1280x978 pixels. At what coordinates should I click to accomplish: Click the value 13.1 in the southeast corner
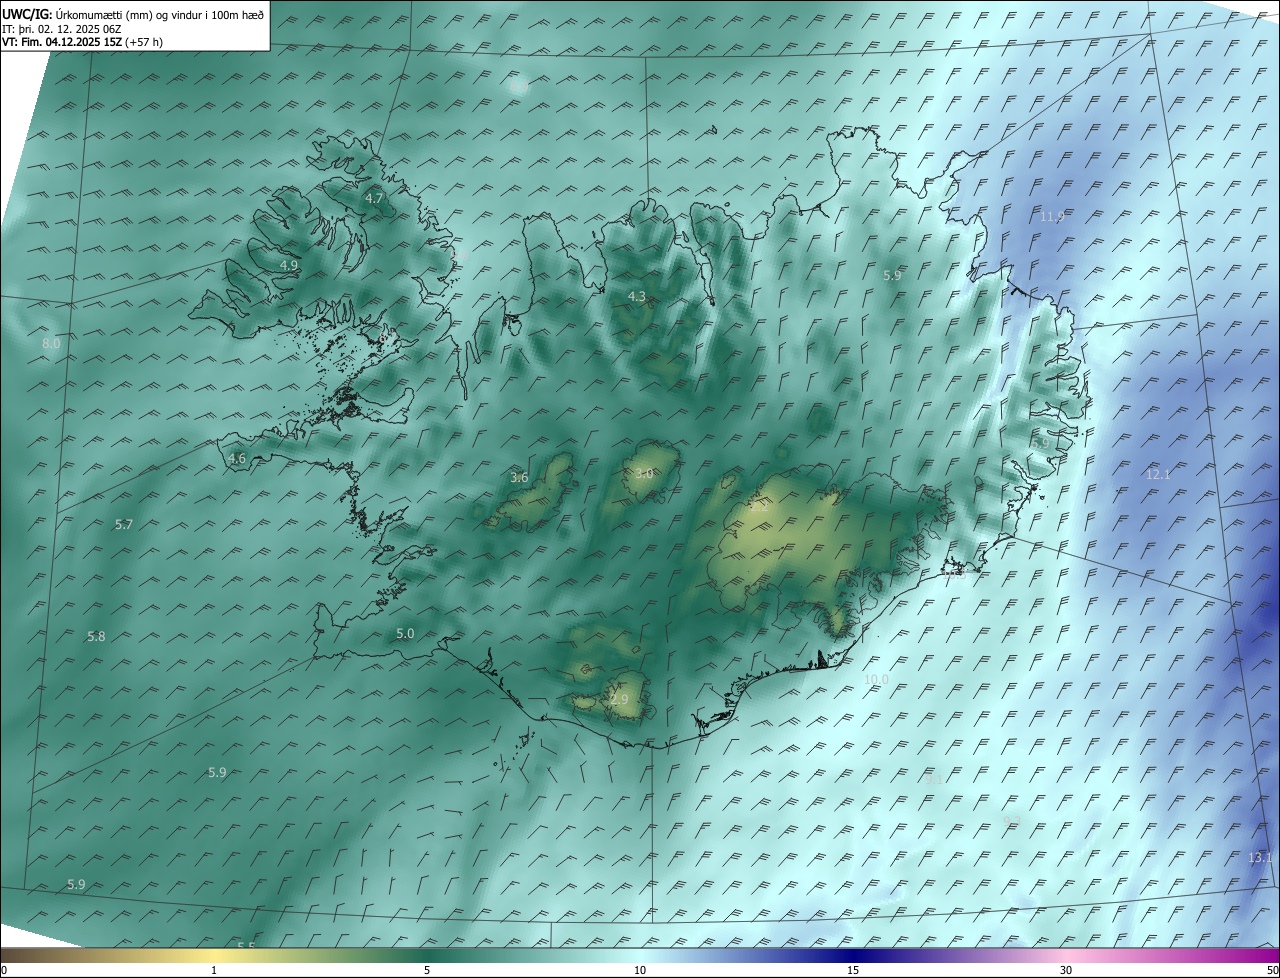point(1261,858)
